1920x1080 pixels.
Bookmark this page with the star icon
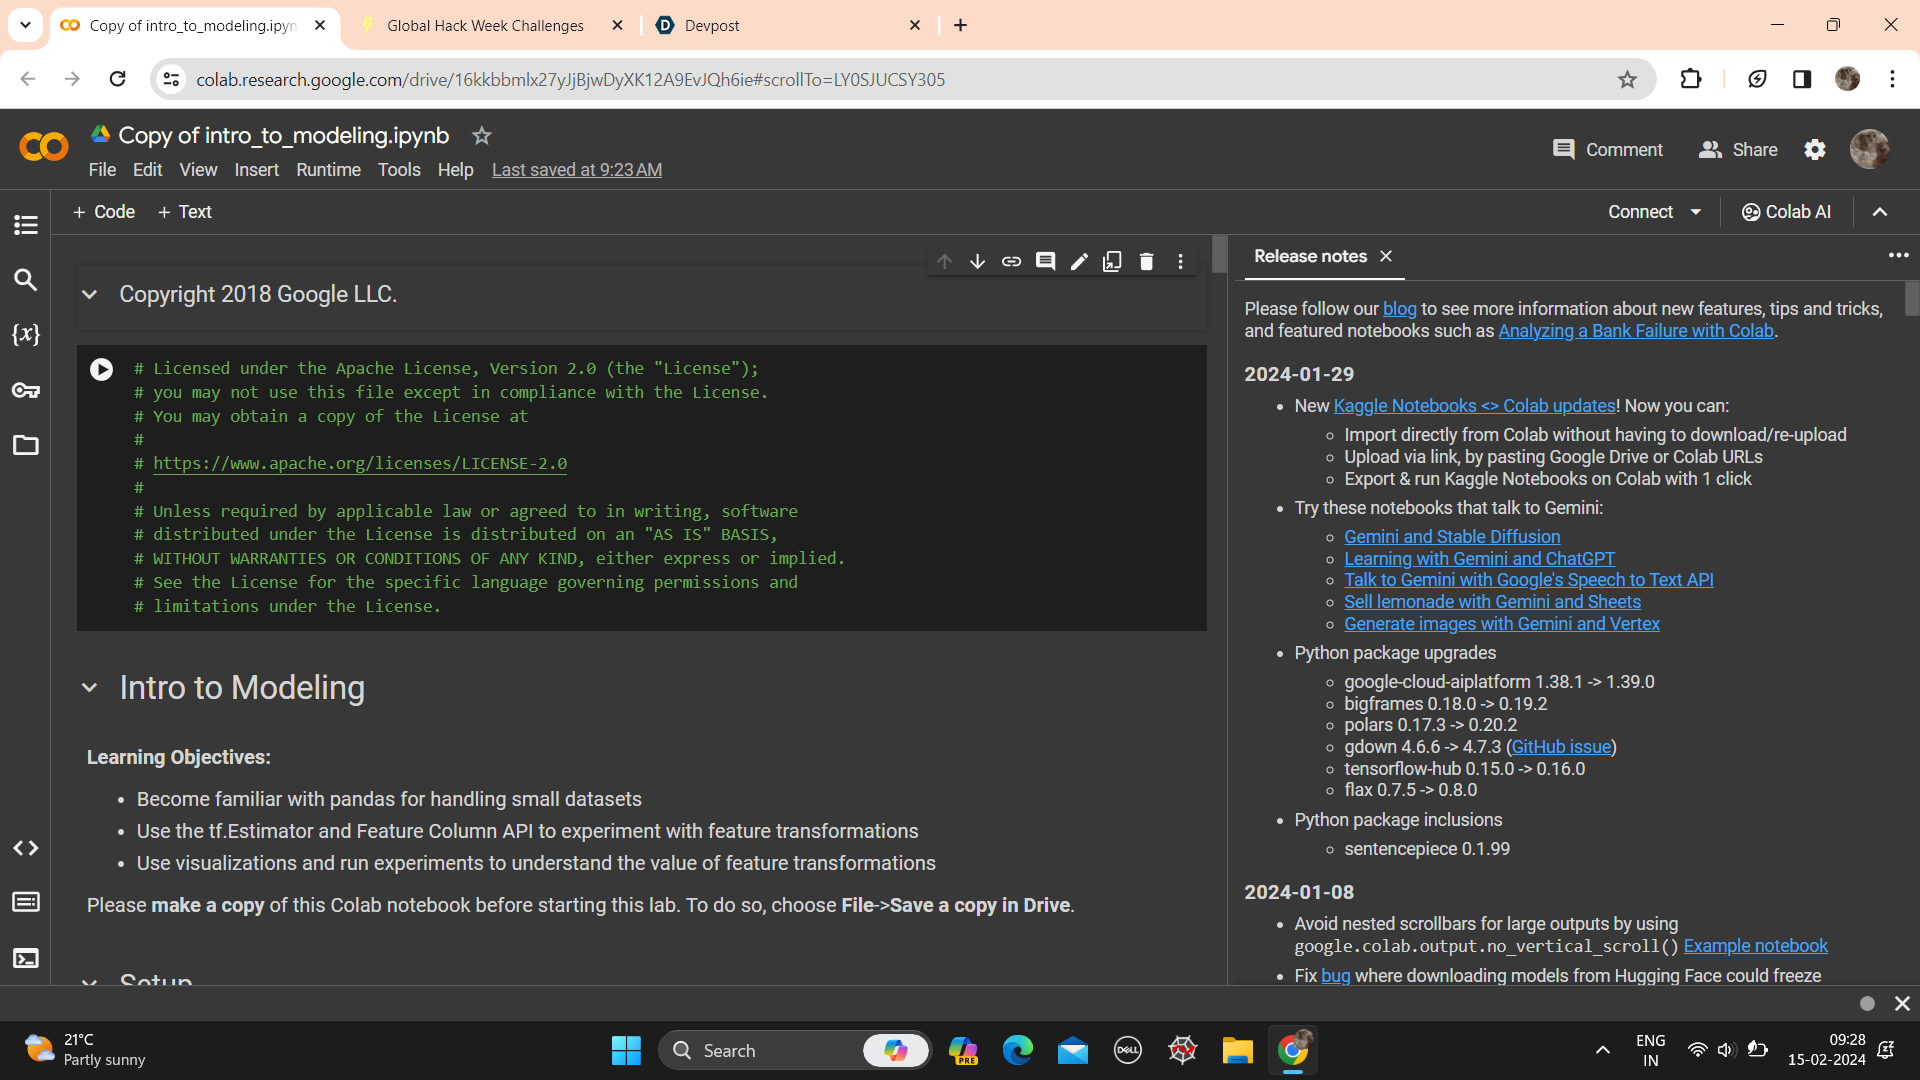(x=1628, y=79)
